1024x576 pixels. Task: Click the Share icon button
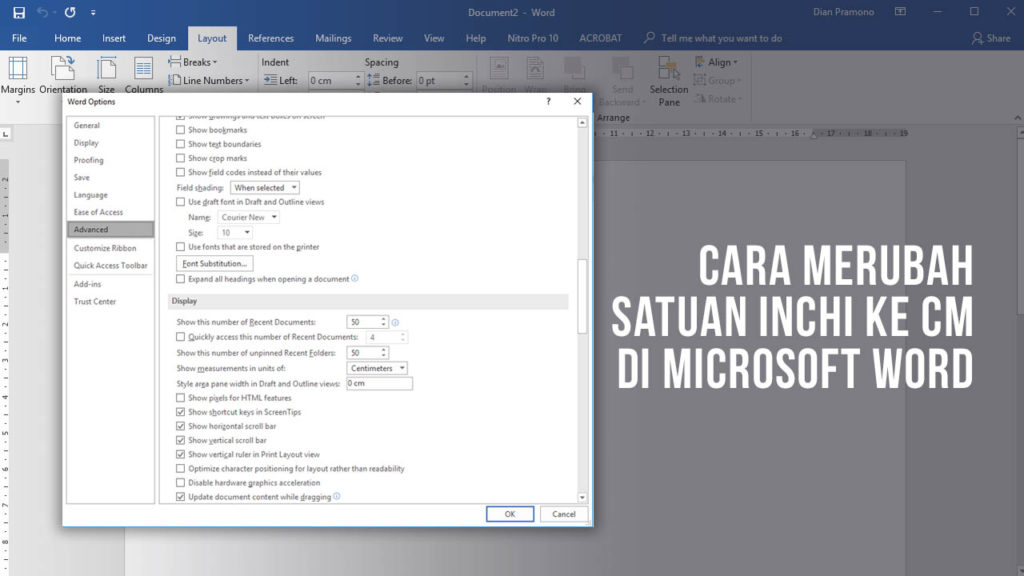pos(991,39)
